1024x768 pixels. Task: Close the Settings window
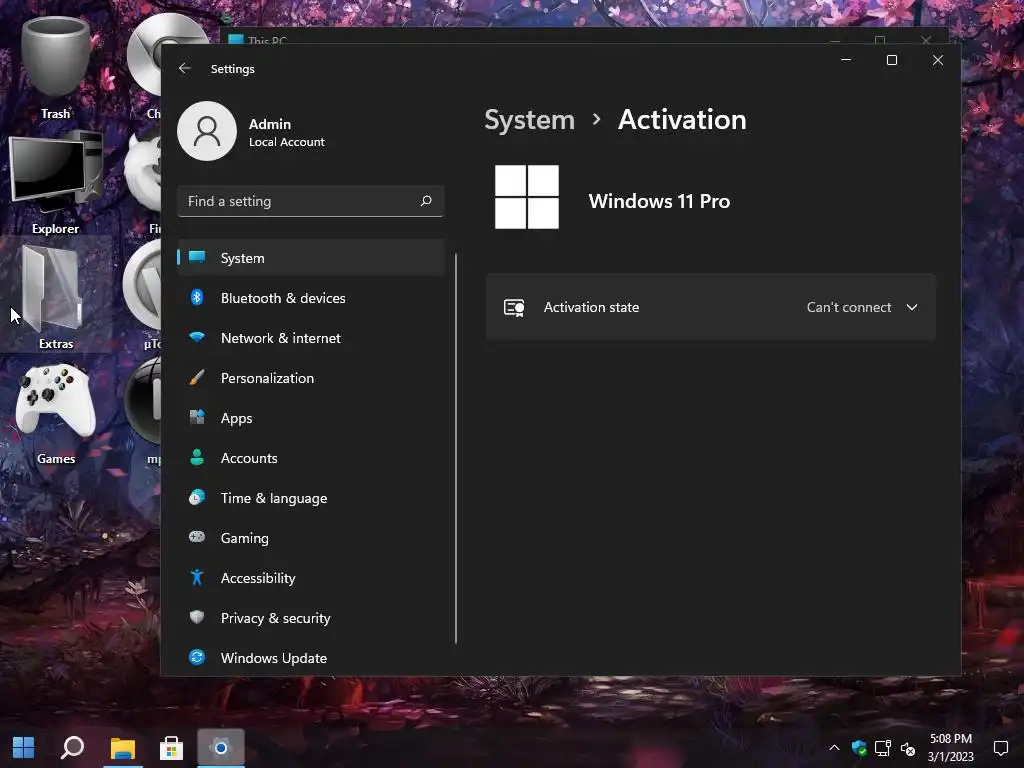(x=938, y=60)
